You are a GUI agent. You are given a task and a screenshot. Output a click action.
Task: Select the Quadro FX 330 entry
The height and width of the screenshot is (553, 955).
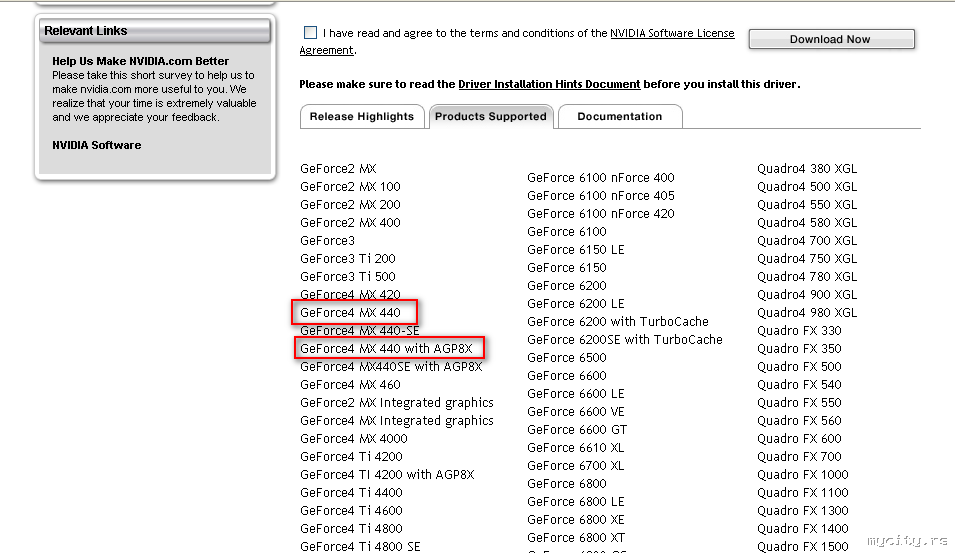pyautogui.click(x=799, y=330)
